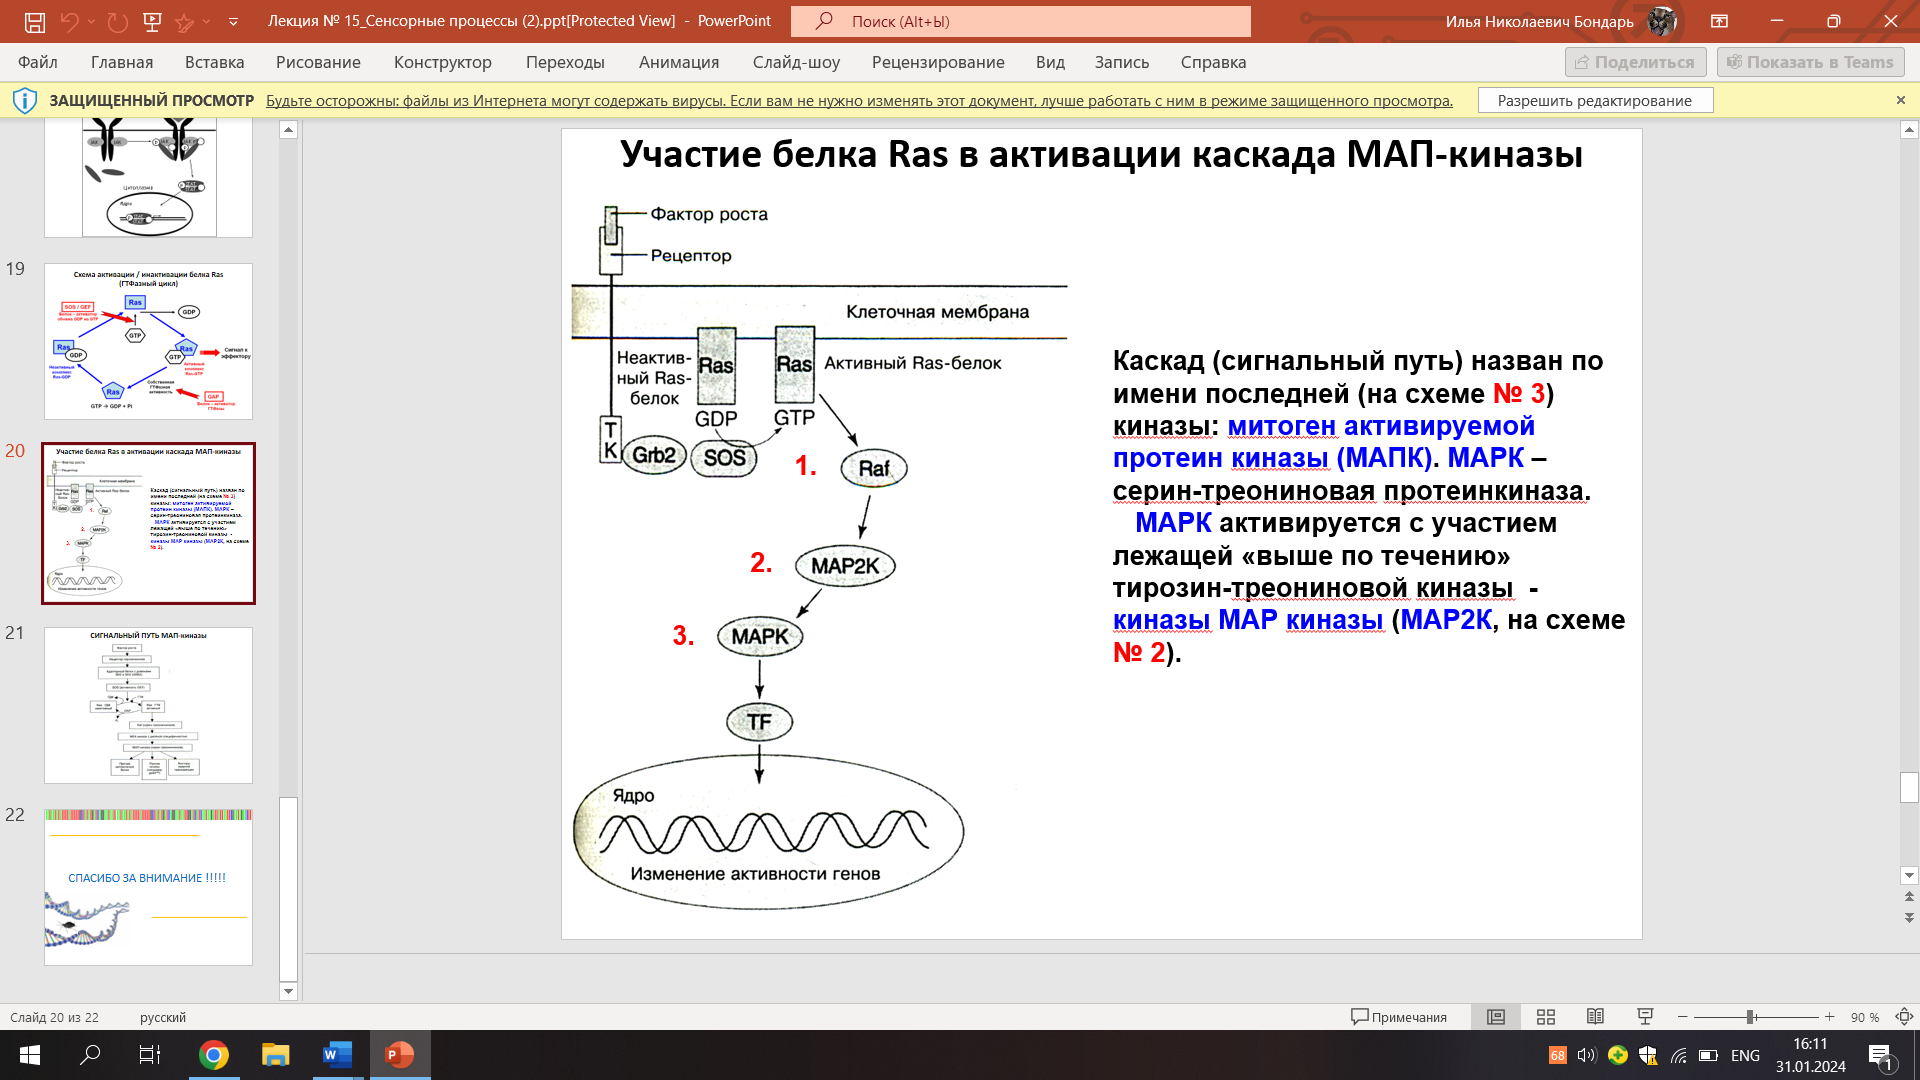Open the Рецензирование tab

tap(938, 62)
